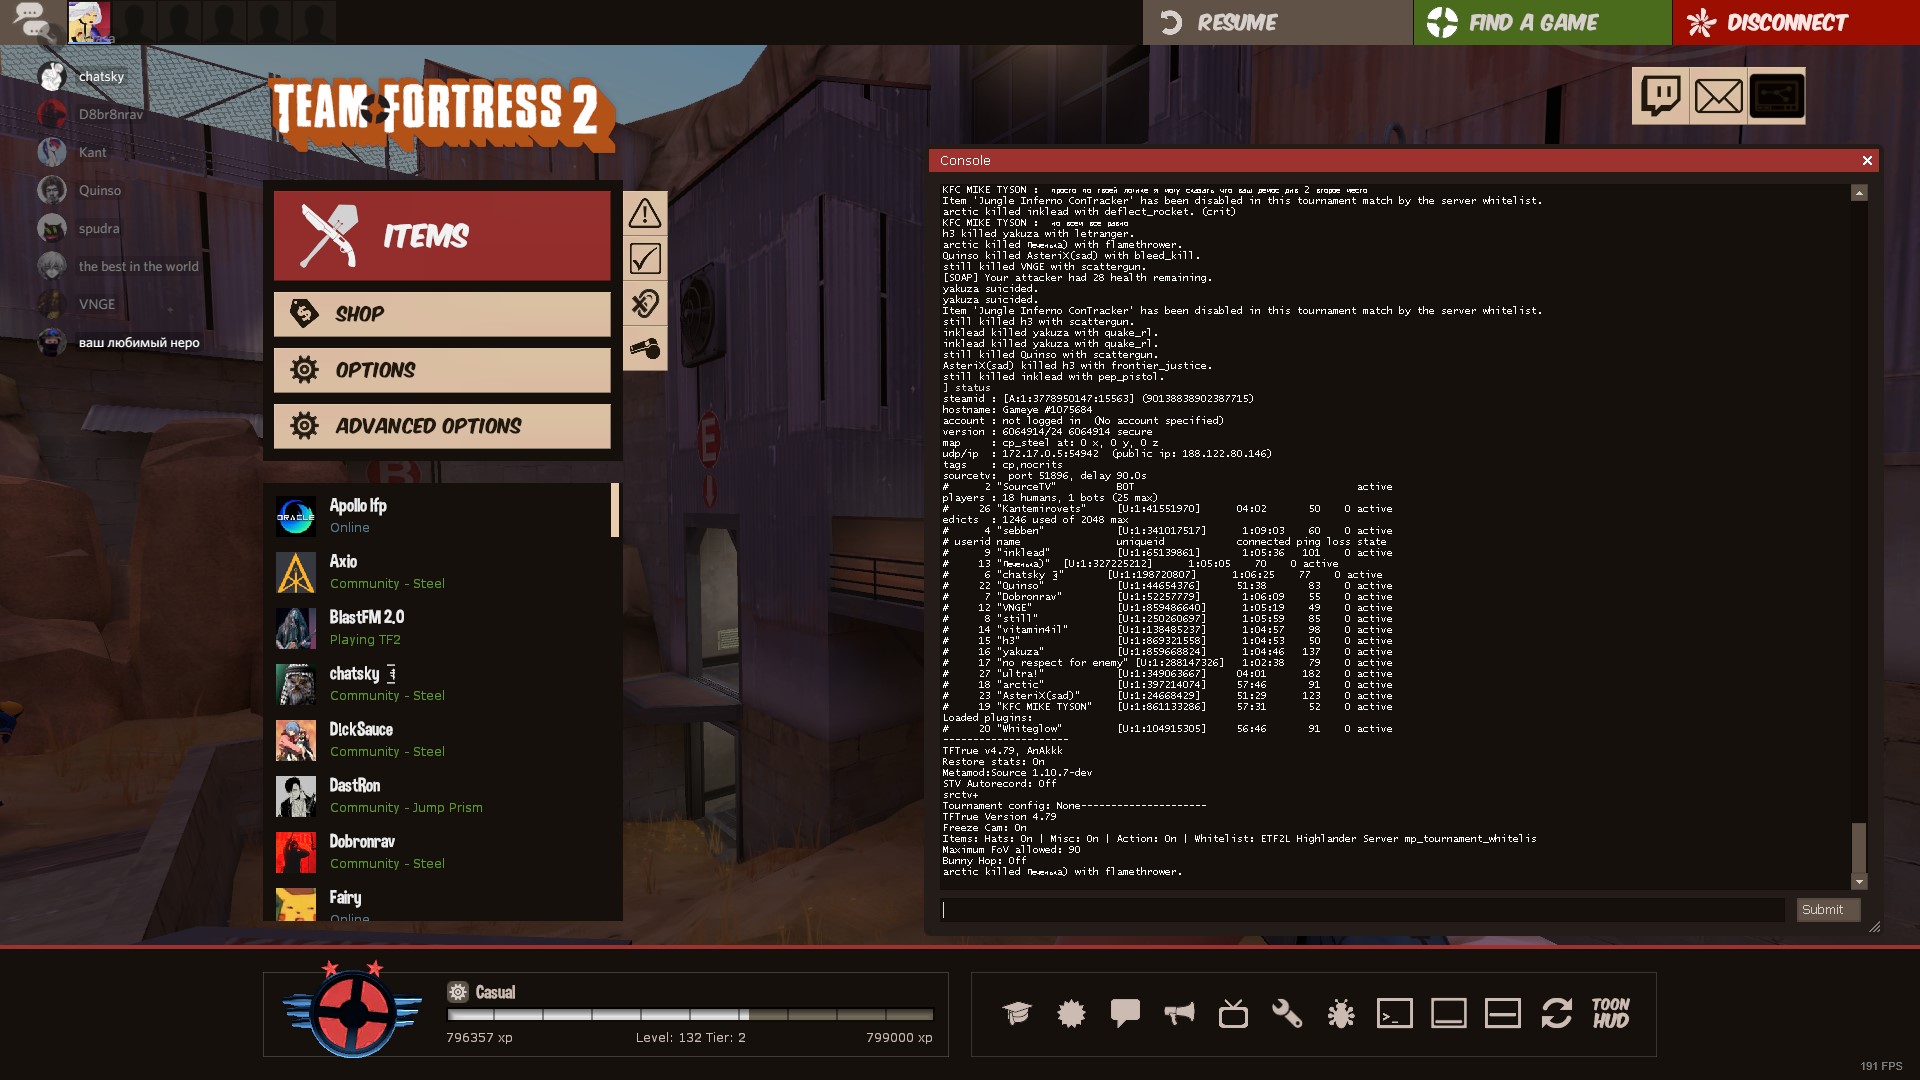Click the bug report icon
1920x1080 pixels.
tap(1341, 1013)
